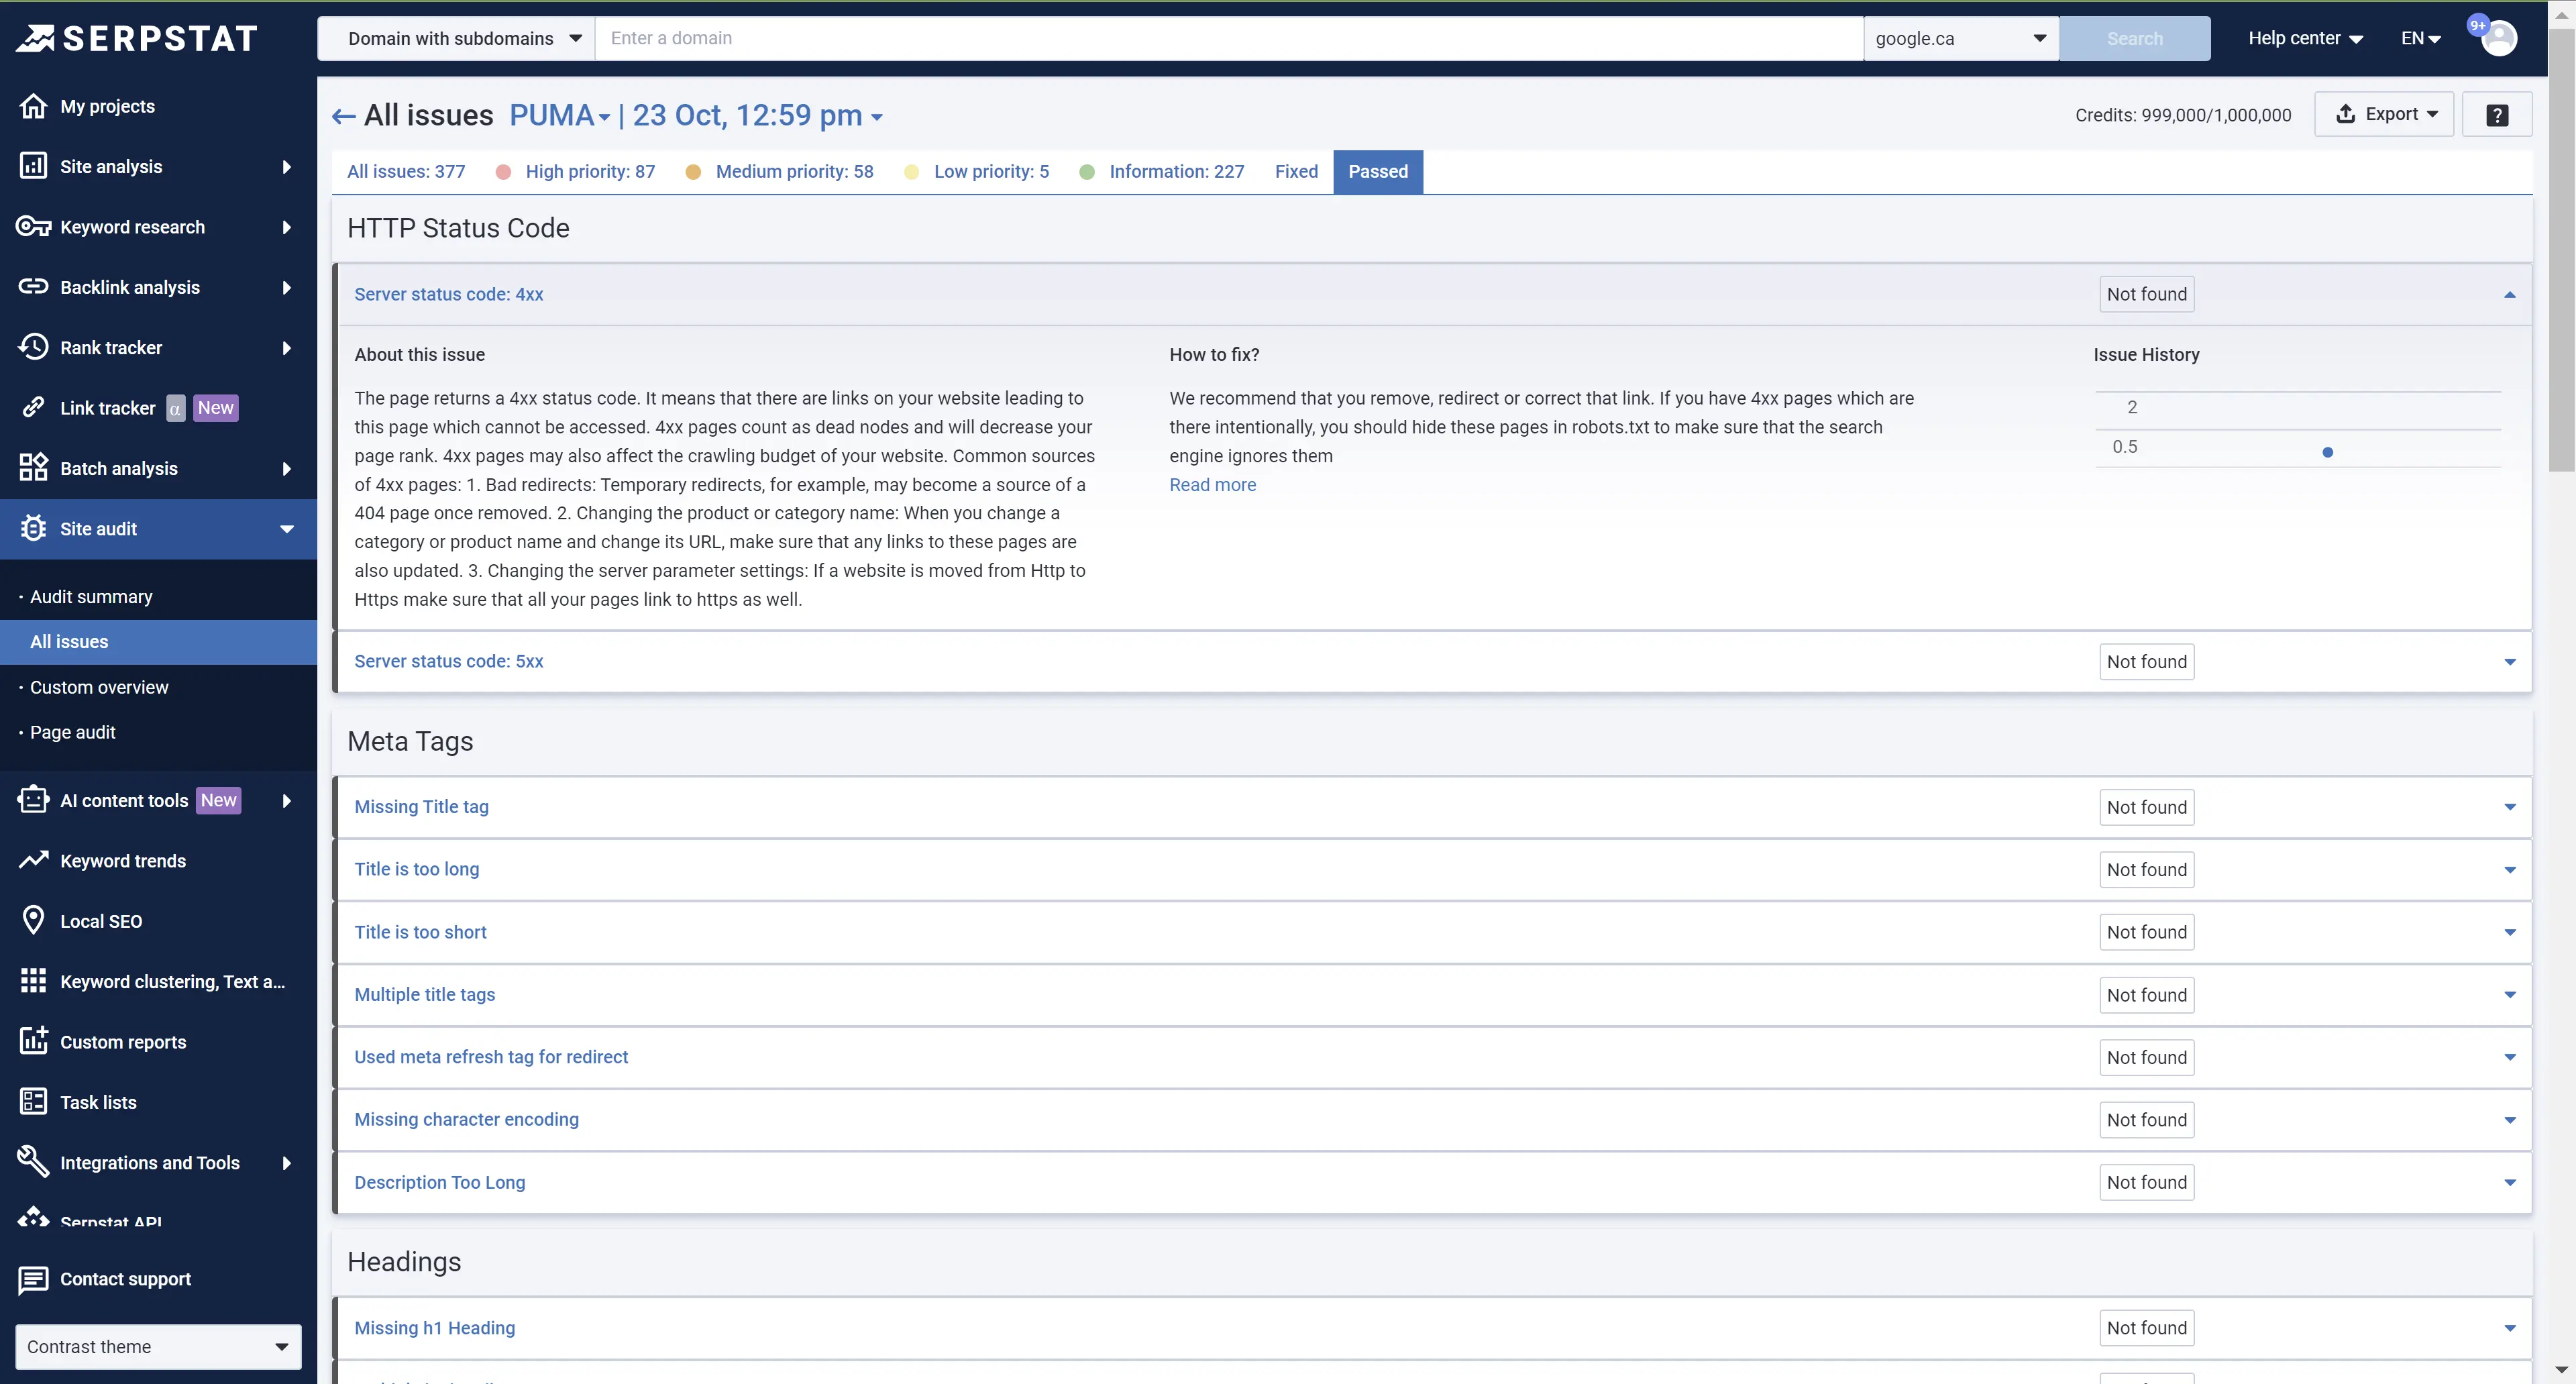Open the Contrast theme dropdown

point(158,1346)
